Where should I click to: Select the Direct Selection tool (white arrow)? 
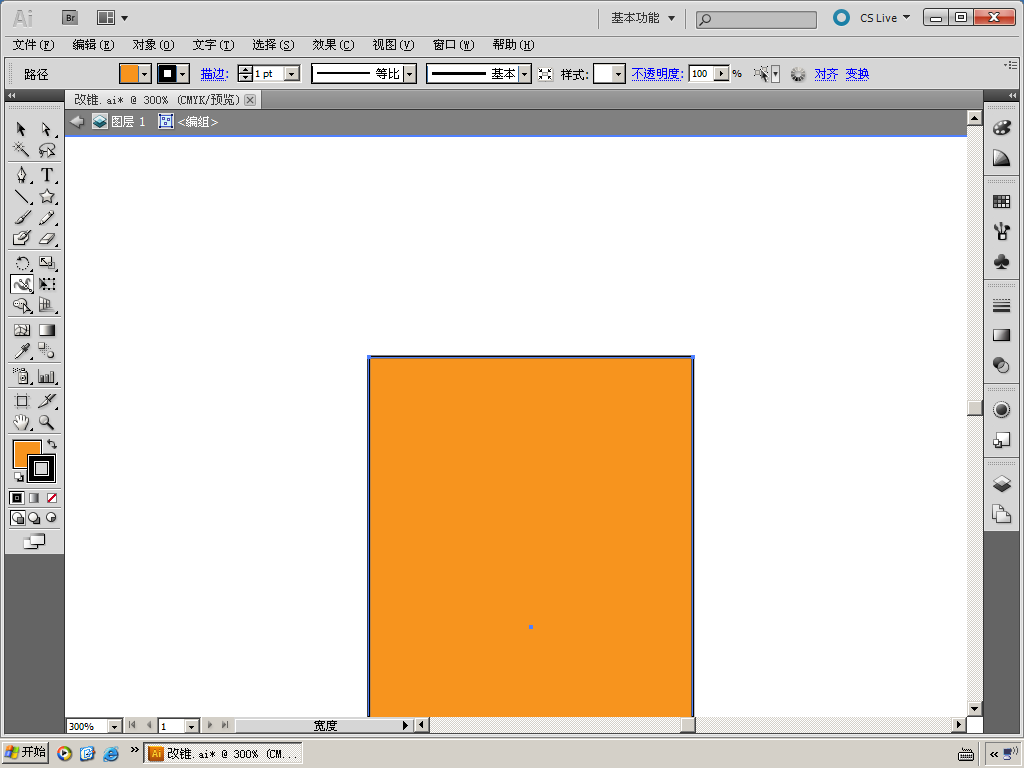46,129
